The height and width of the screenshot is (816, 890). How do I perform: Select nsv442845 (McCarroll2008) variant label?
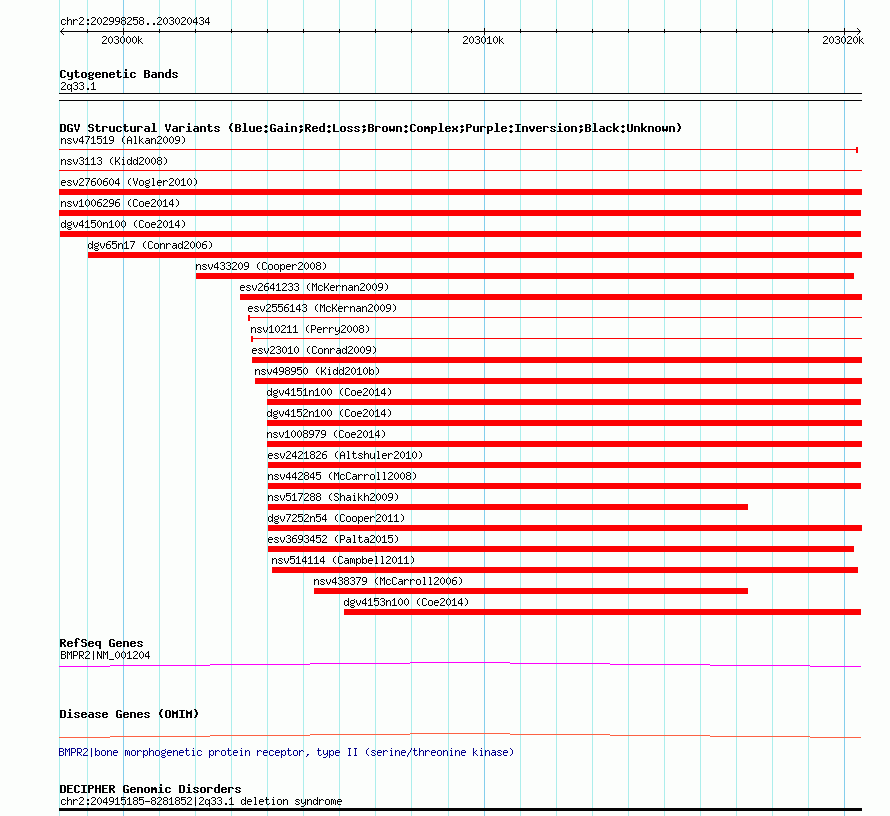pos(342,476)
